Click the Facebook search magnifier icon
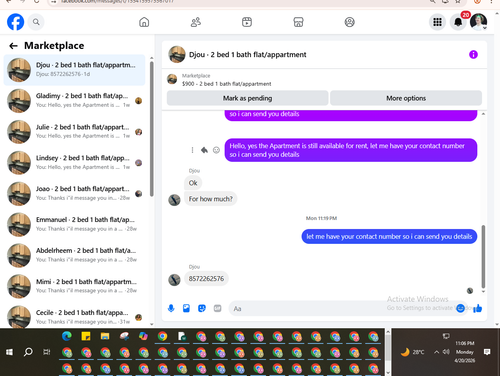Image resolution: width=500 pixels, height=376 pixels. (x=36, y=22)
